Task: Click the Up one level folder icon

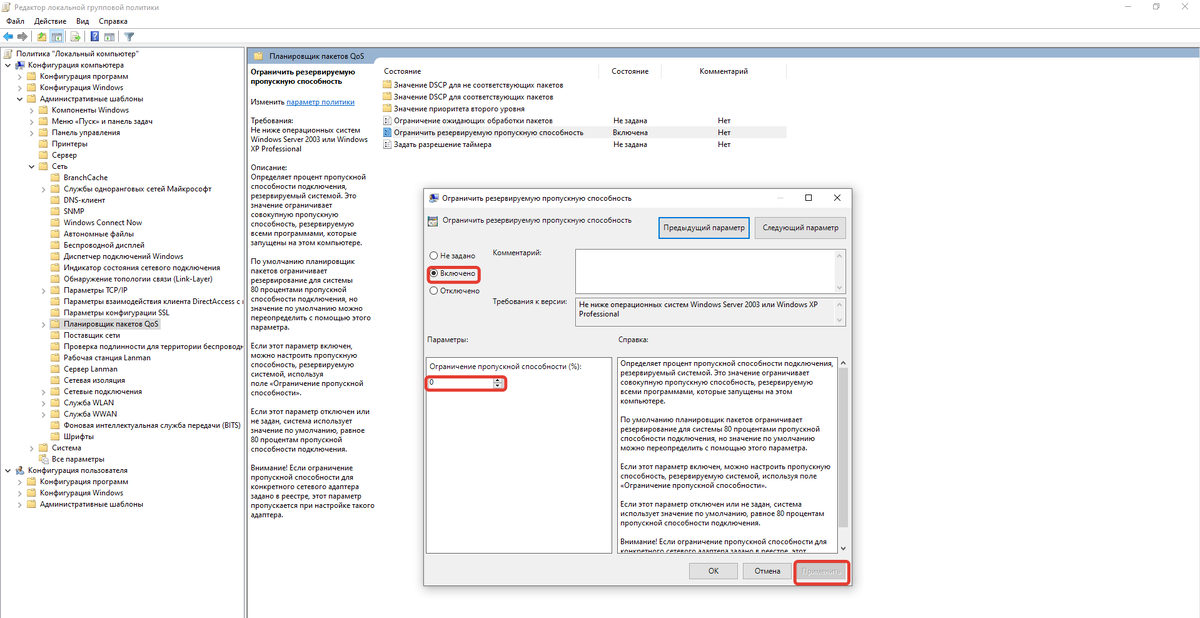Action: 42,36
